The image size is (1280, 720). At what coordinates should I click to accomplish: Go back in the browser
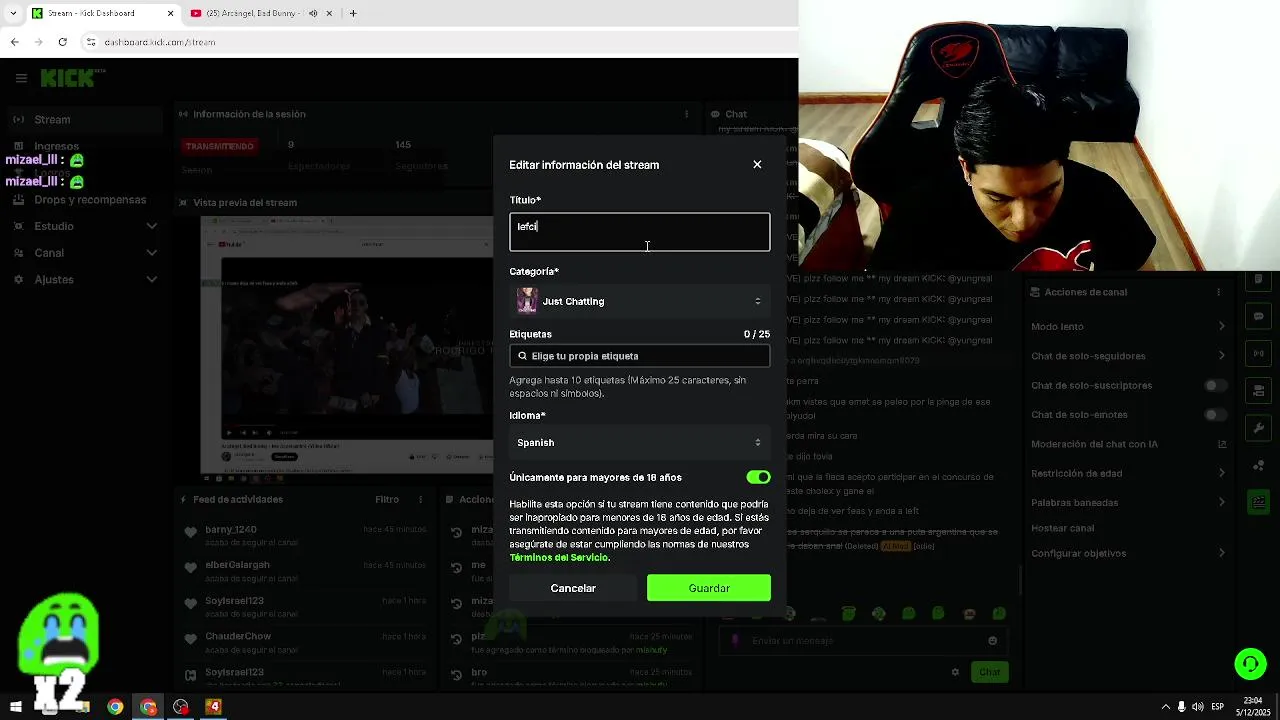click(14, 42)
